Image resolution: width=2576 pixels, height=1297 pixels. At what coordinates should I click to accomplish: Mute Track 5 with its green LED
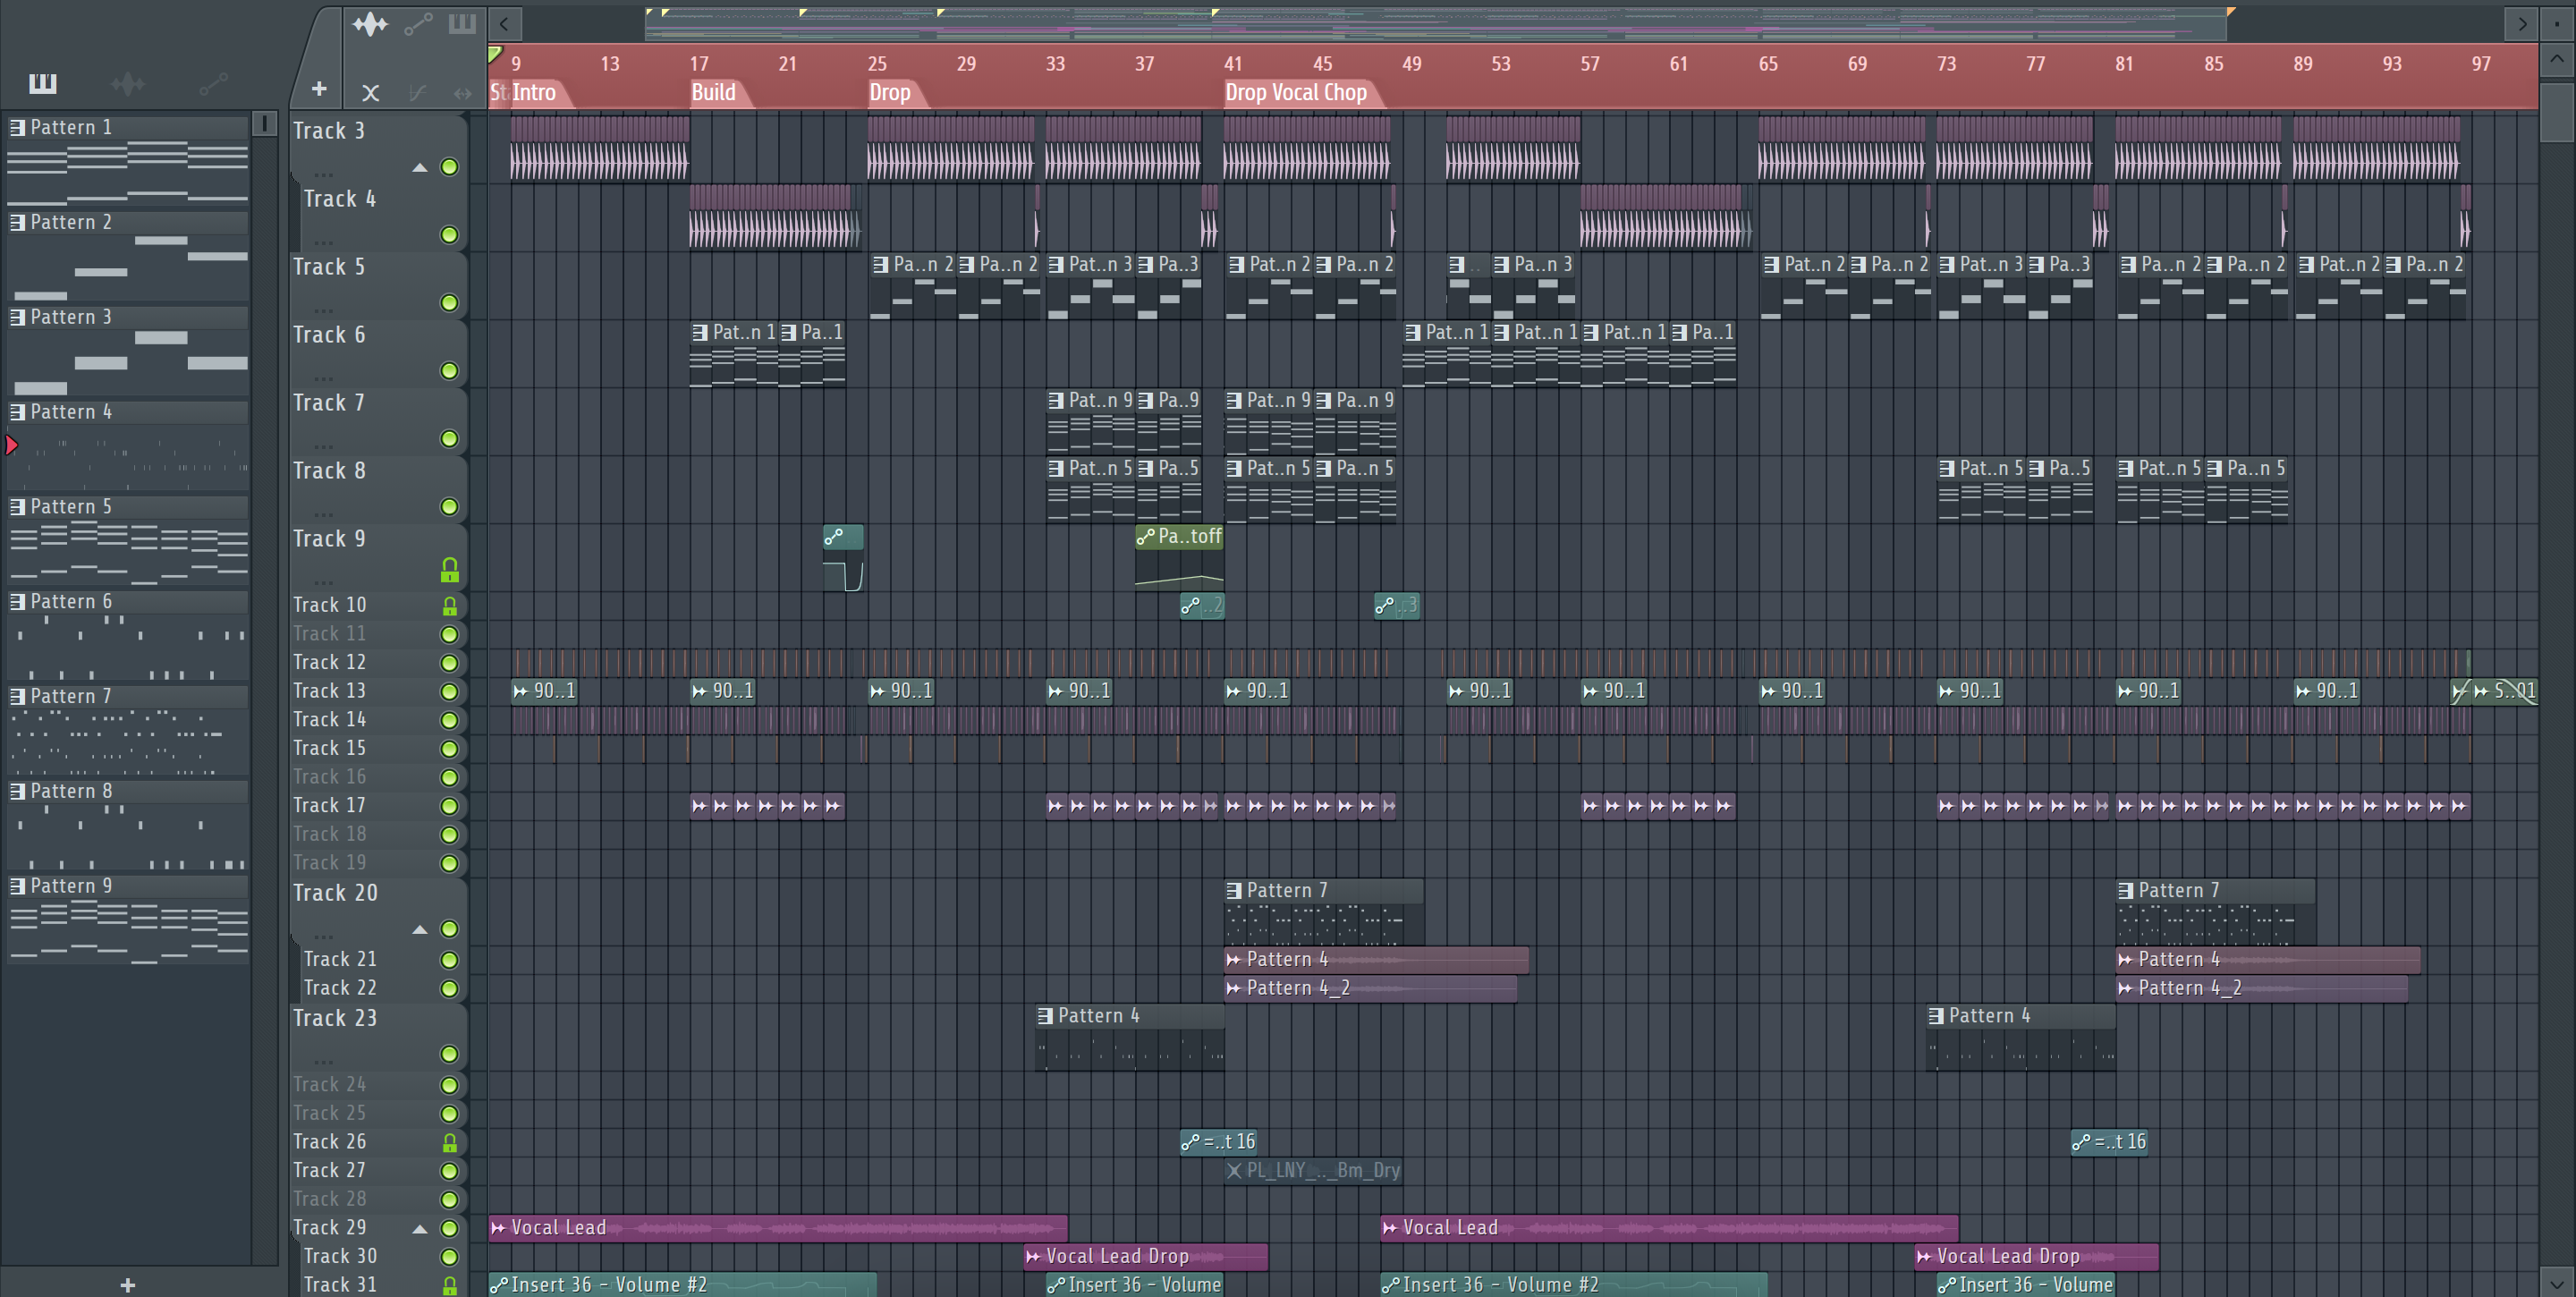(450, 303)
